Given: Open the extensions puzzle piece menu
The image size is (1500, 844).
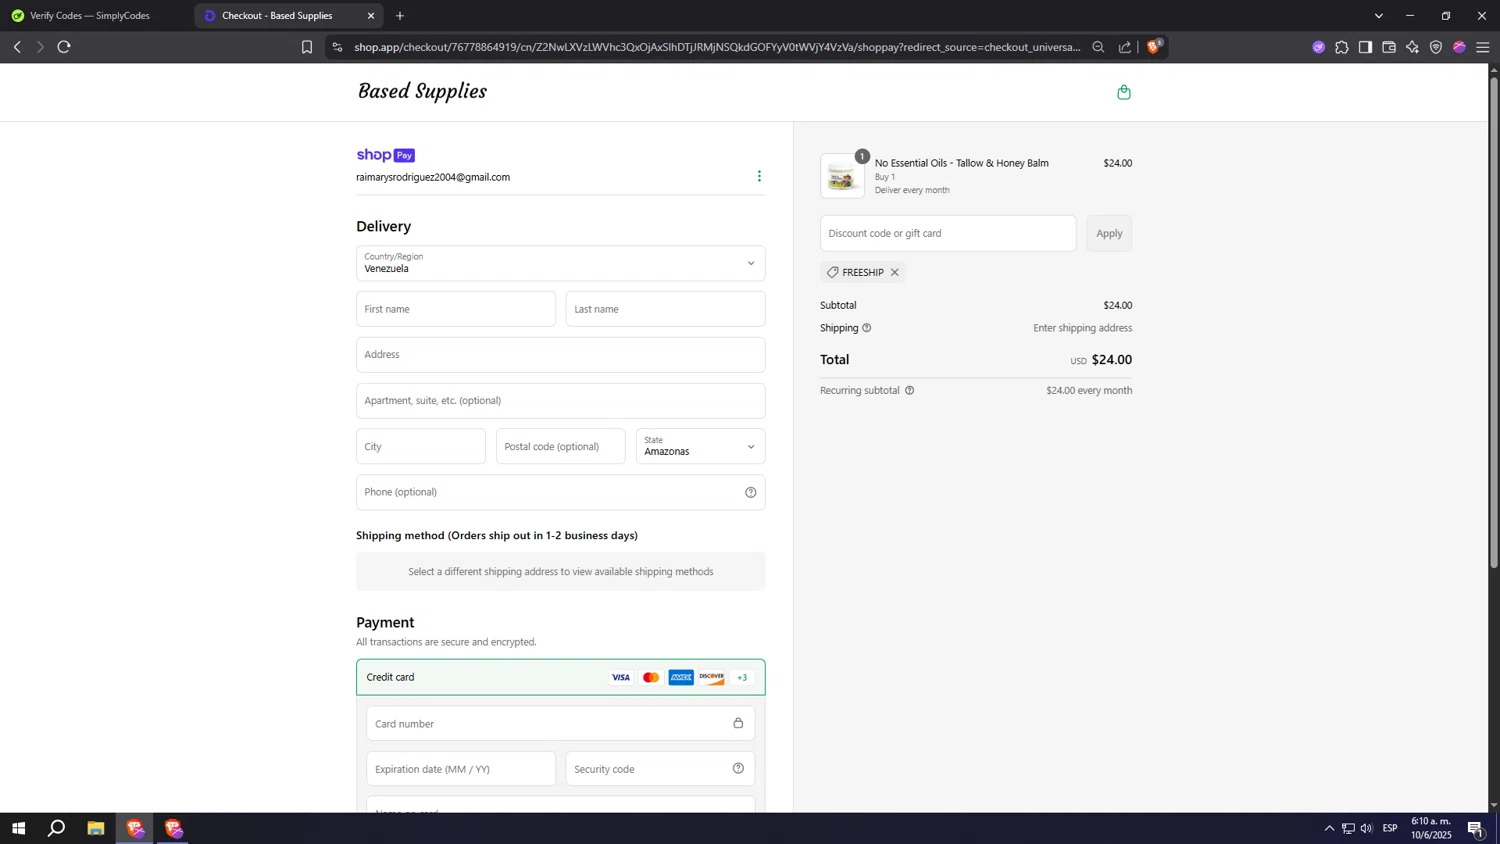Looking at the screenshot, I should (x=1342, y=47).
